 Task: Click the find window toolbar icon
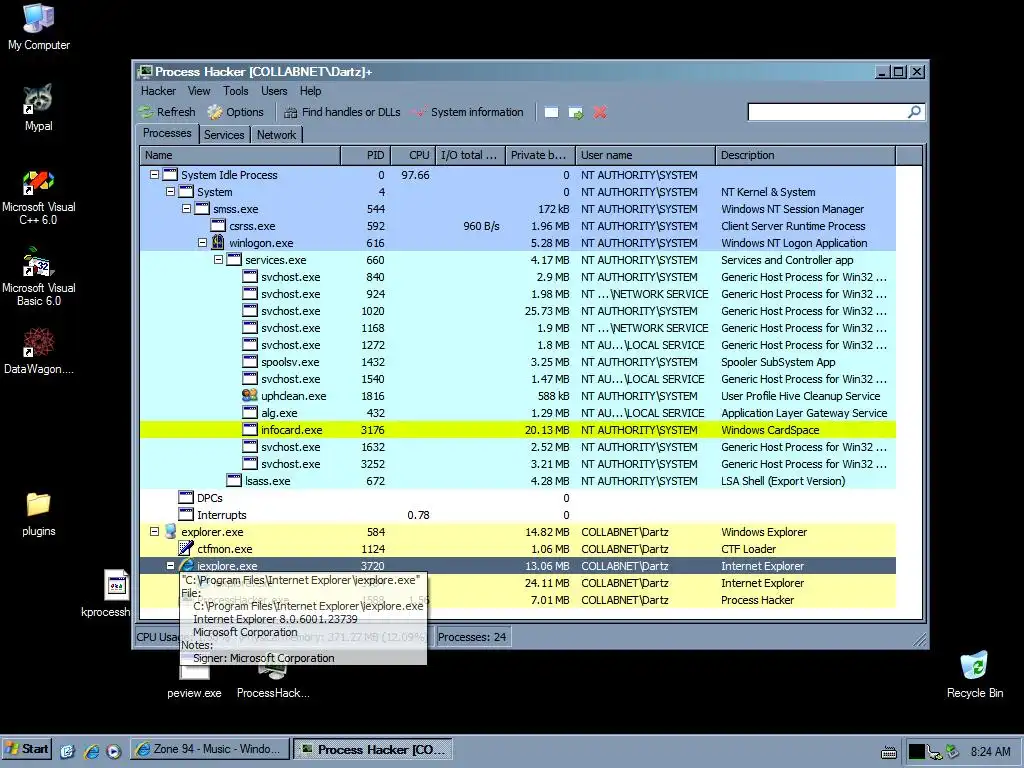point(551,112)
